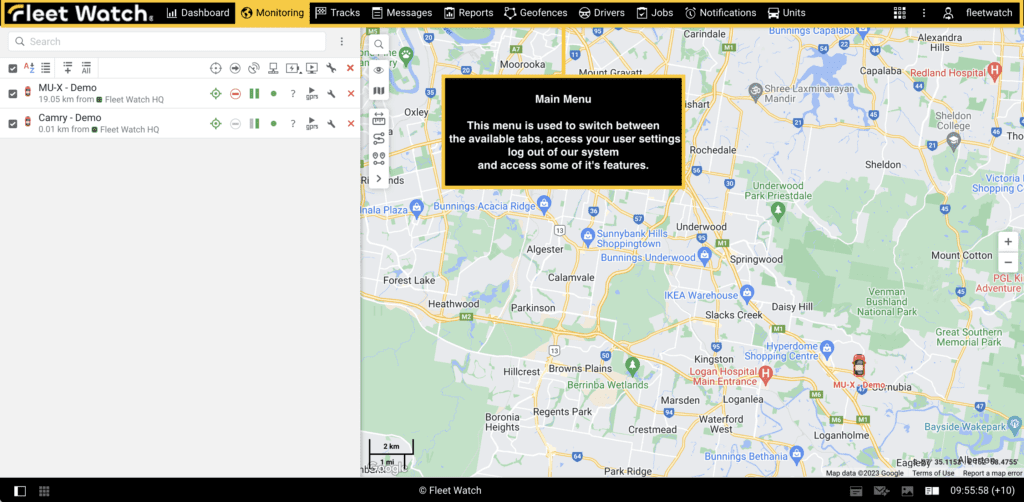Uncheck the Camry - Demo checkbox
Screen dimensions: 1024x502
coord(13,124)
